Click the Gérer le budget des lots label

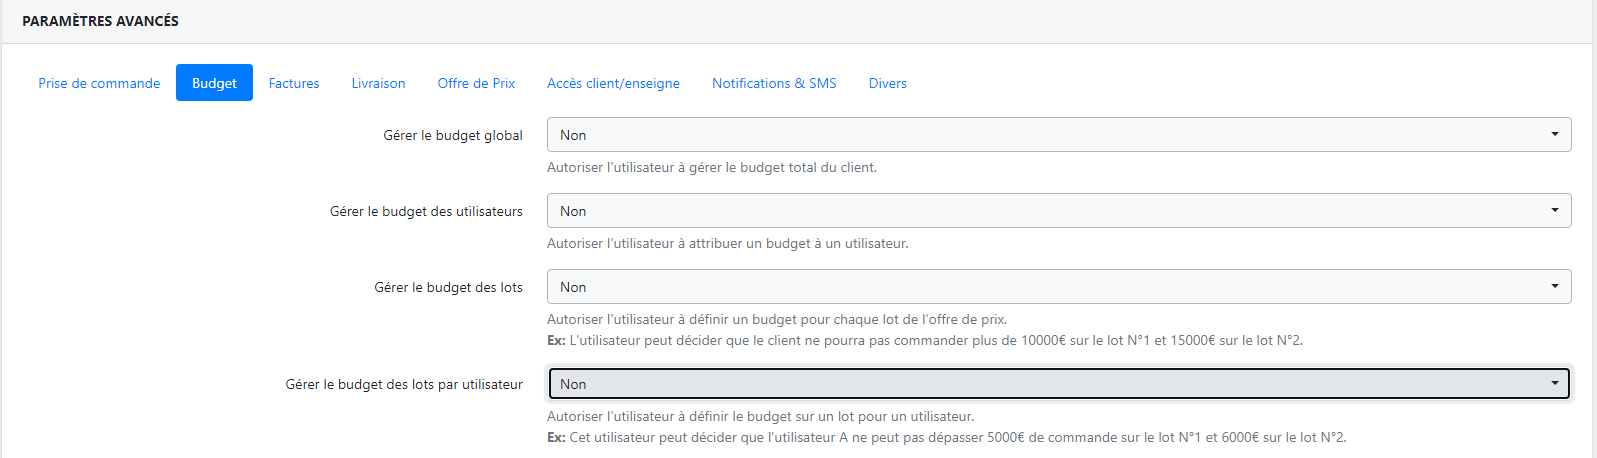click(448, 287)
